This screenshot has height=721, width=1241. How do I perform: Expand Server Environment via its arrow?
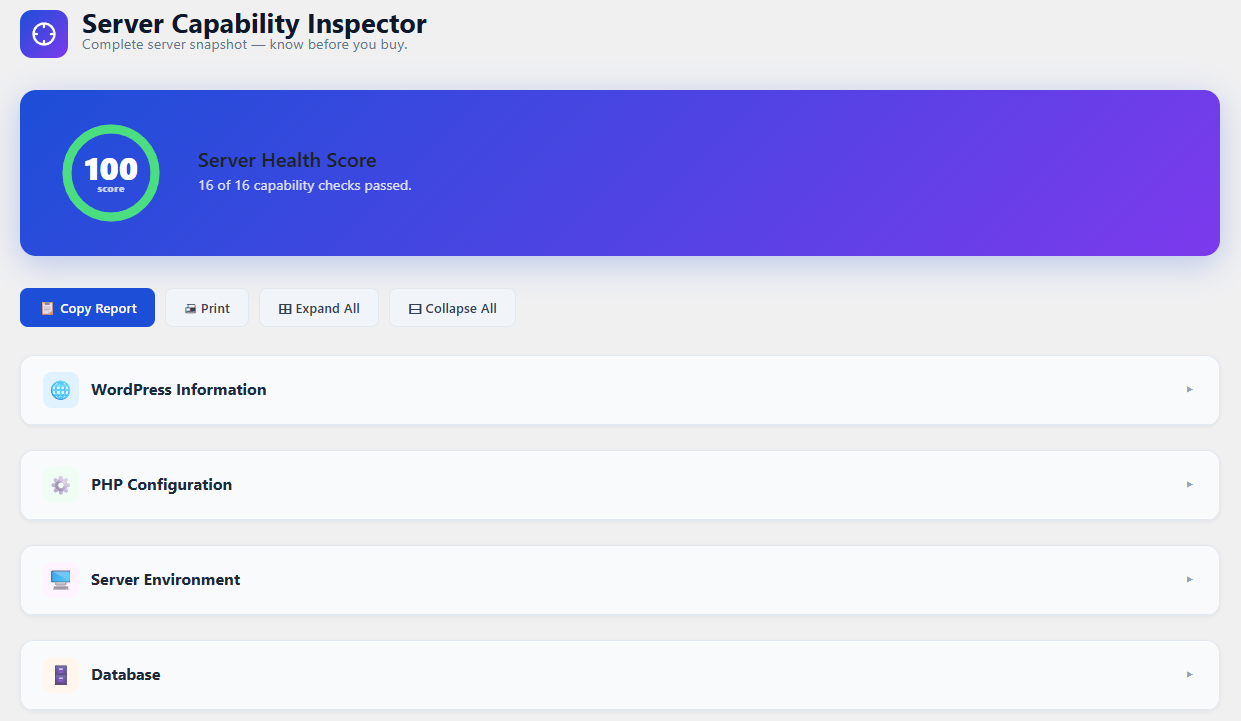pos(1190,580)
